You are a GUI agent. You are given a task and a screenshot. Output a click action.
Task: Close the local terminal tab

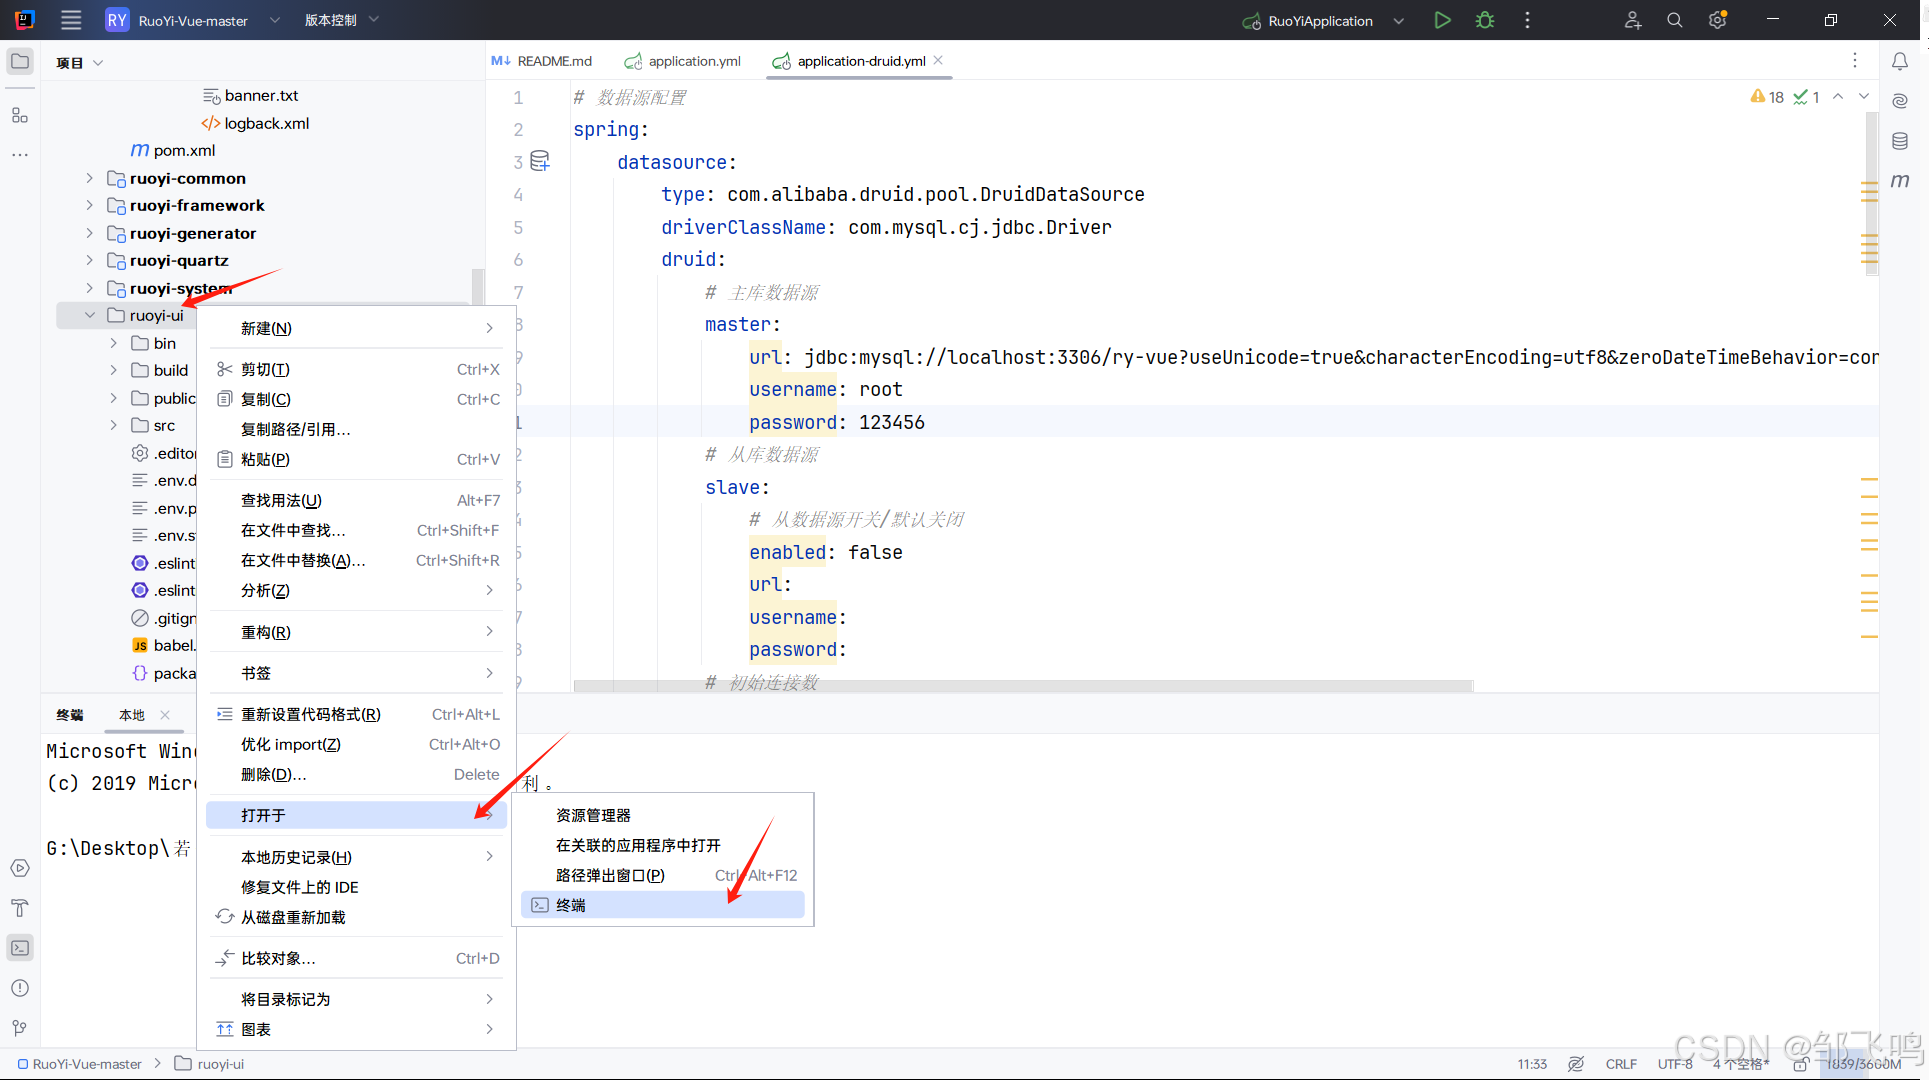coord(165,715)
